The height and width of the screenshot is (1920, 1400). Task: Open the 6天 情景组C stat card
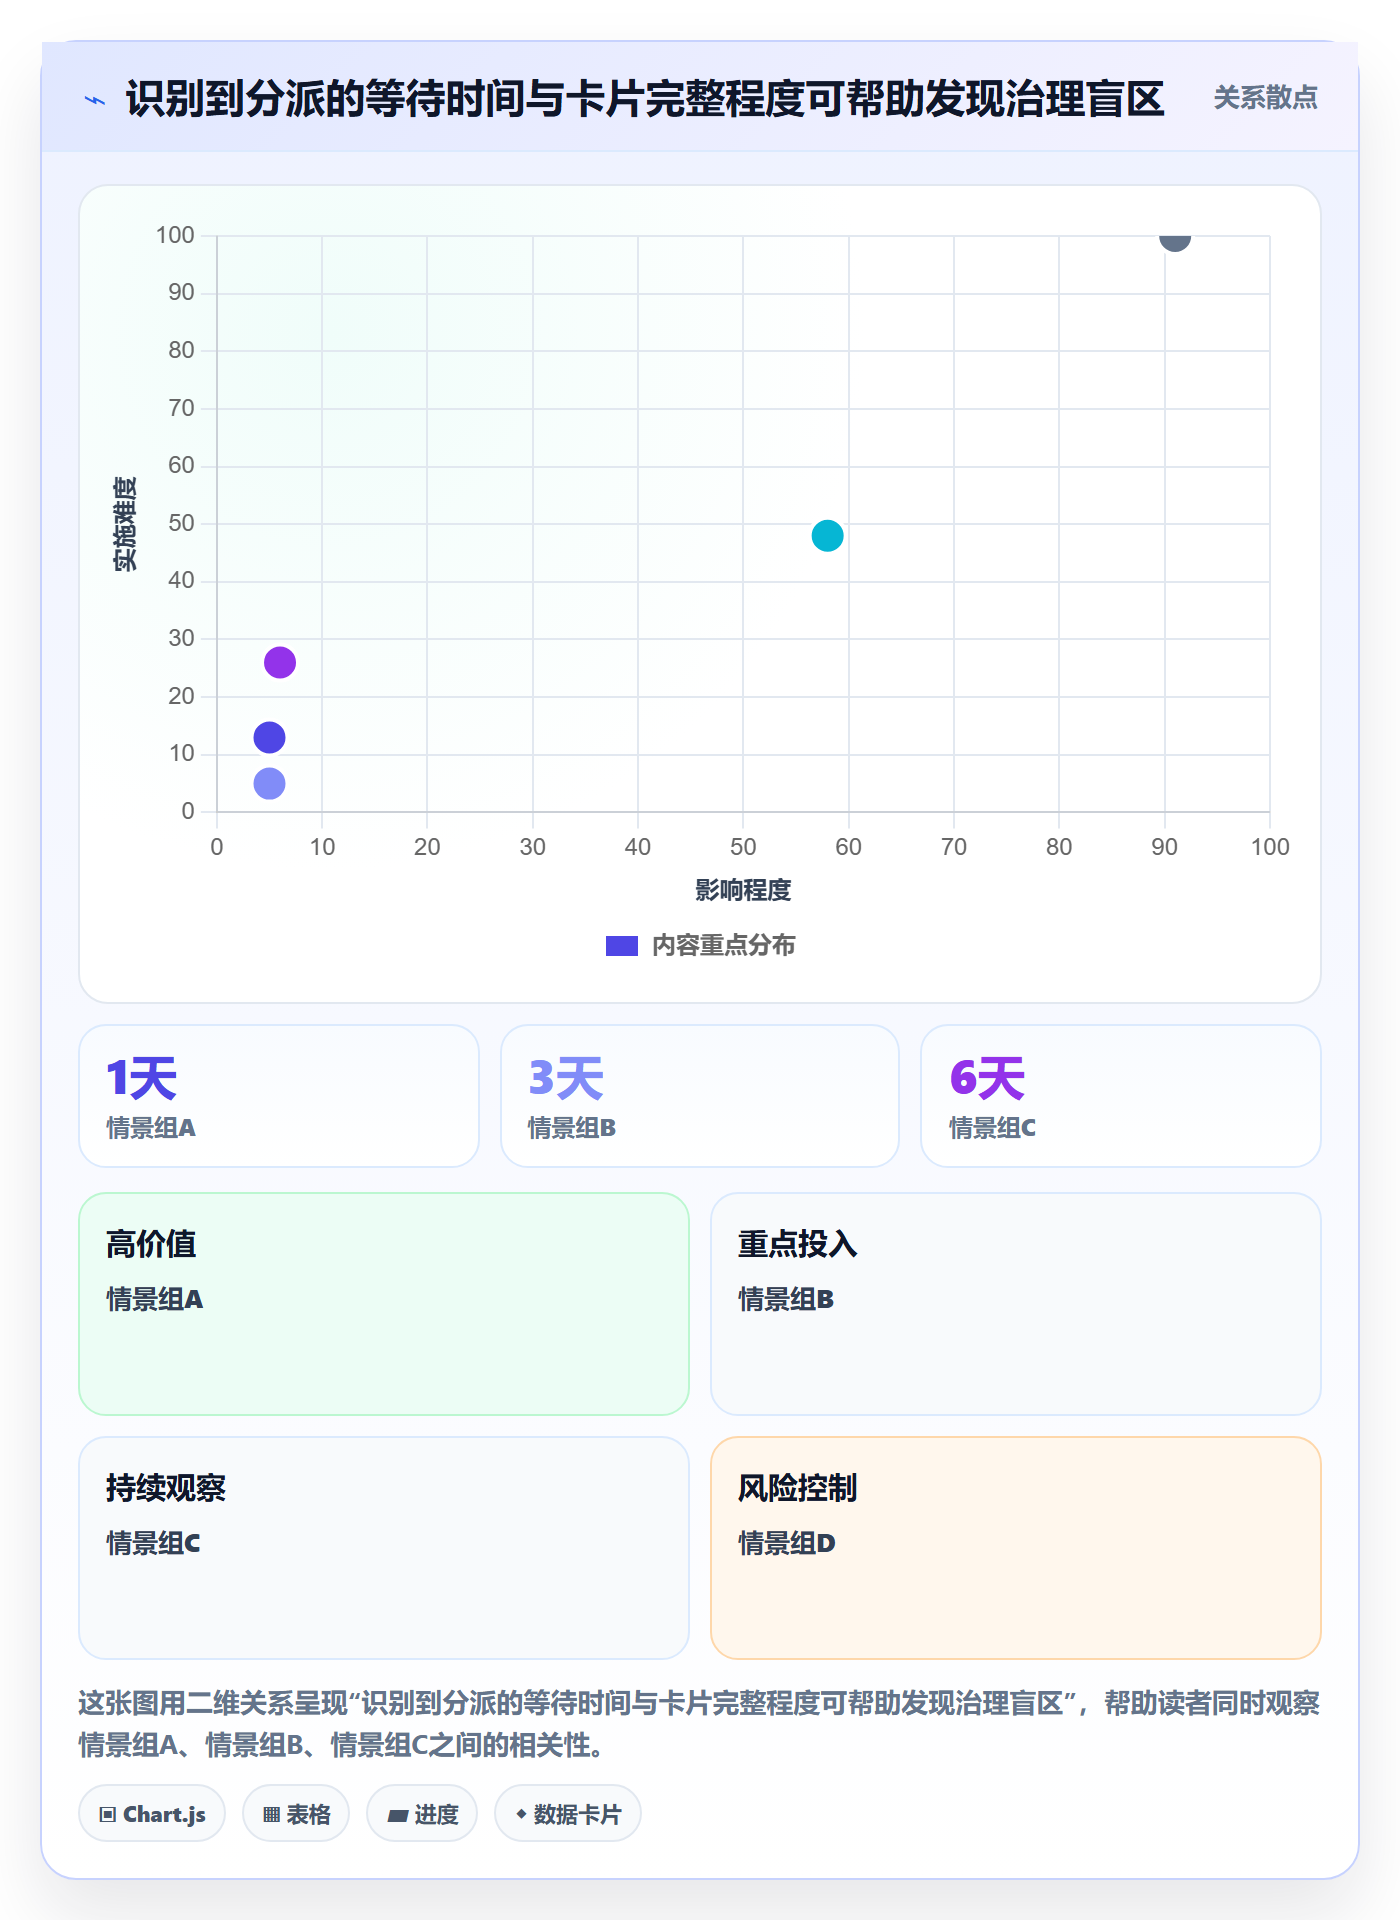(1121, 1096)
